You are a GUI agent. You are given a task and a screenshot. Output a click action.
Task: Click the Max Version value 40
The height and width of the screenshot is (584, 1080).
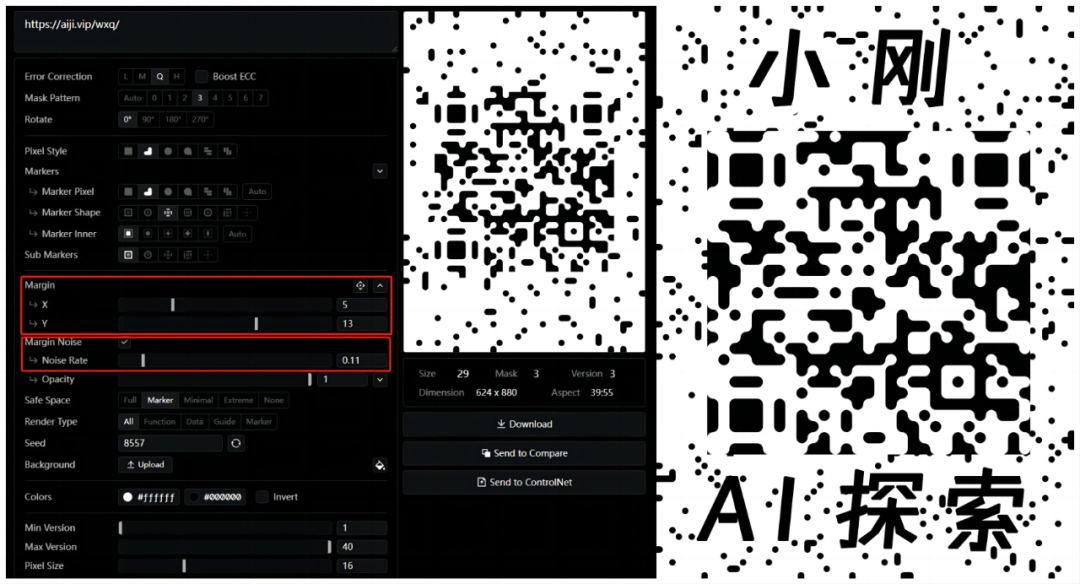pos(362,547)
